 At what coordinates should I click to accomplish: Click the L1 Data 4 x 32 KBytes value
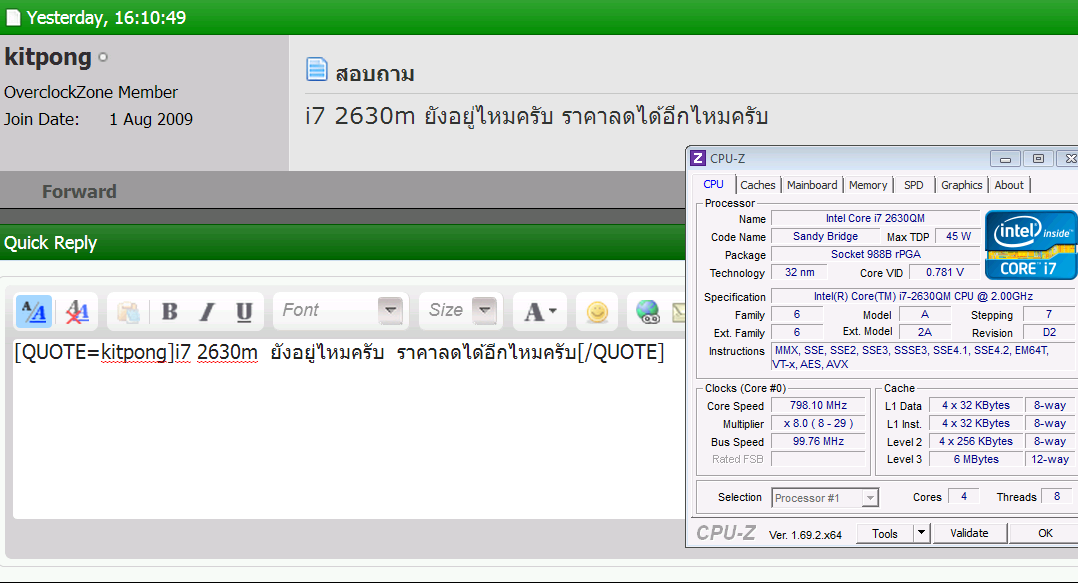coord(976,405)
